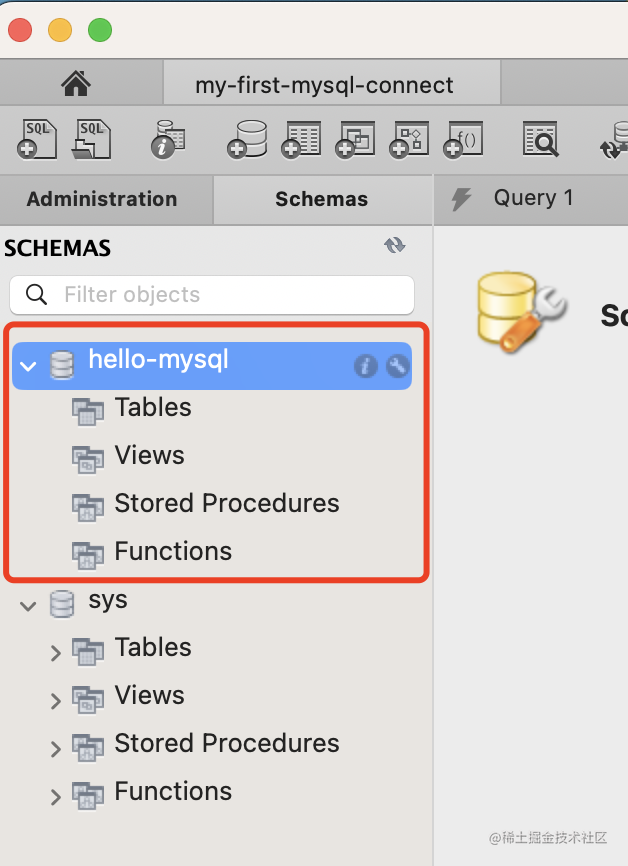Create a new stored procedure icon
This screenshot has width=628, height=866.
[409, 139]
